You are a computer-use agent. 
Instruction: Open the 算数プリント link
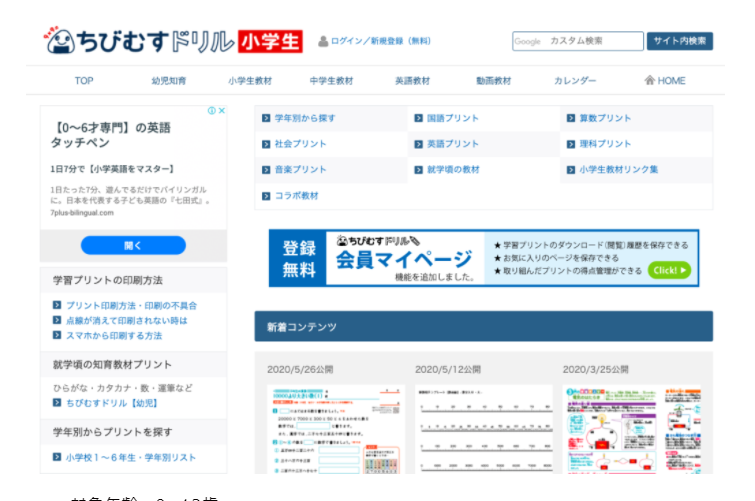pos(605,119)
